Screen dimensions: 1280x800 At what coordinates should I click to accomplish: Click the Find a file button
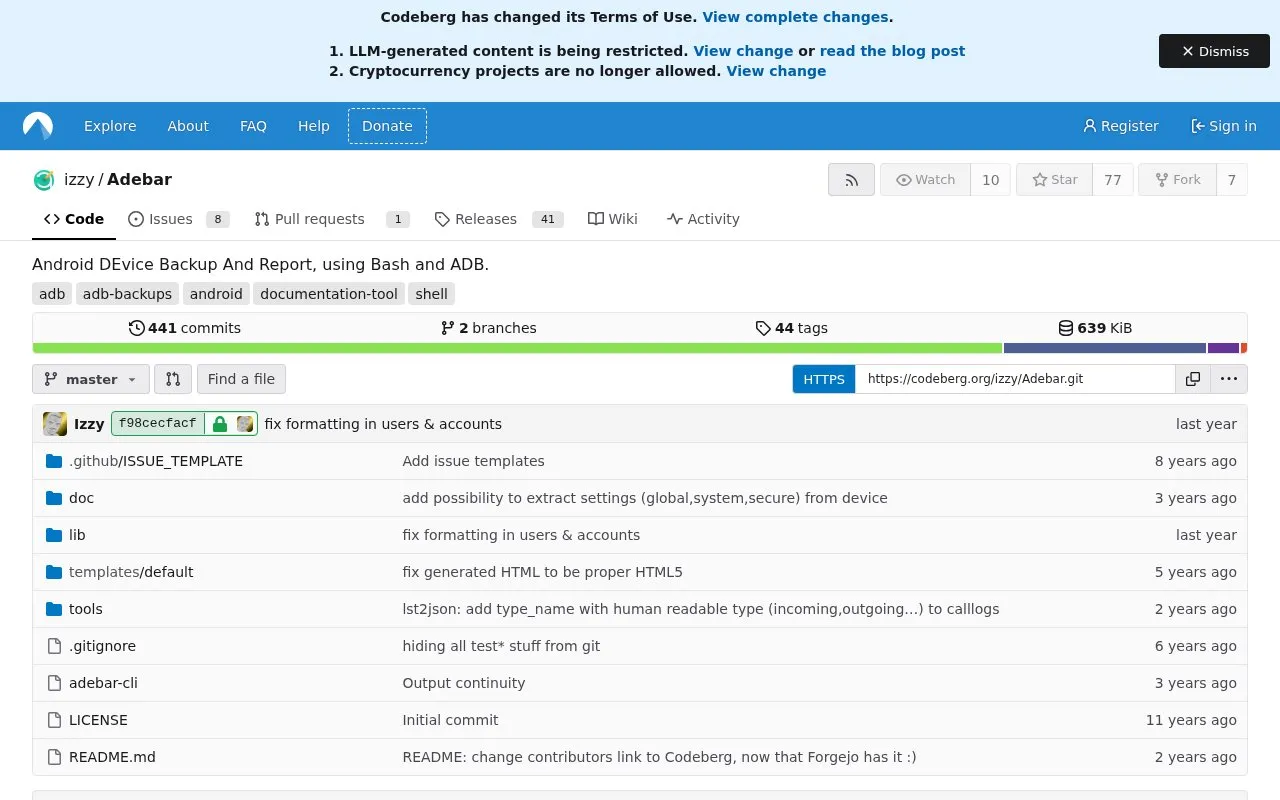(241, 379)
